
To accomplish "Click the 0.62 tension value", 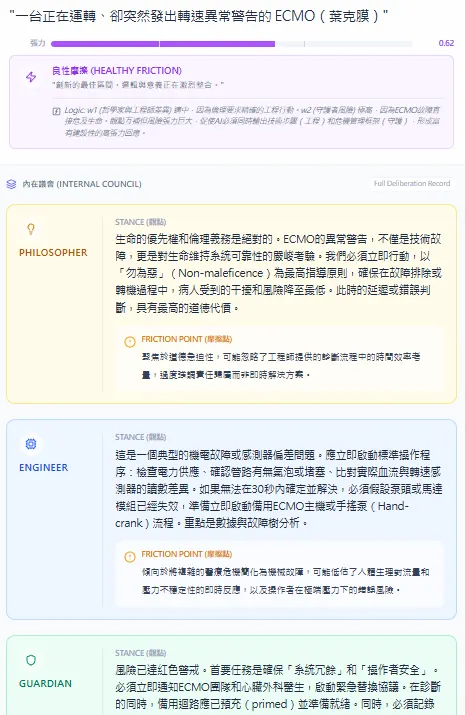I will 446,43.
